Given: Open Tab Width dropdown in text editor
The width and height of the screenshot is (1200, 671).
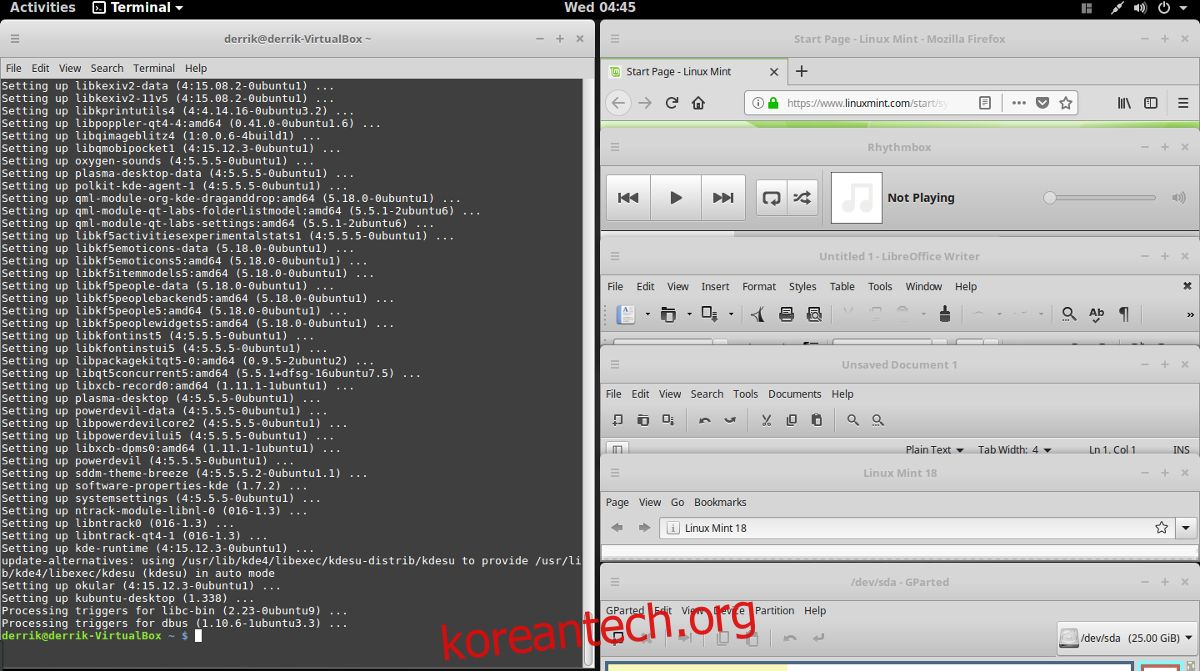Looking at the screenshot, I should coord(1015,450).
